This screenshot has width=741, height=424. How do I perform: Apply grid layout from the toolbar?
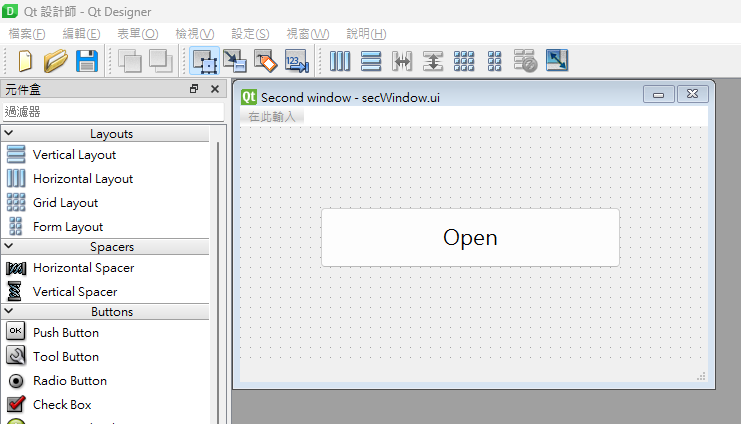tap(464, 61)
